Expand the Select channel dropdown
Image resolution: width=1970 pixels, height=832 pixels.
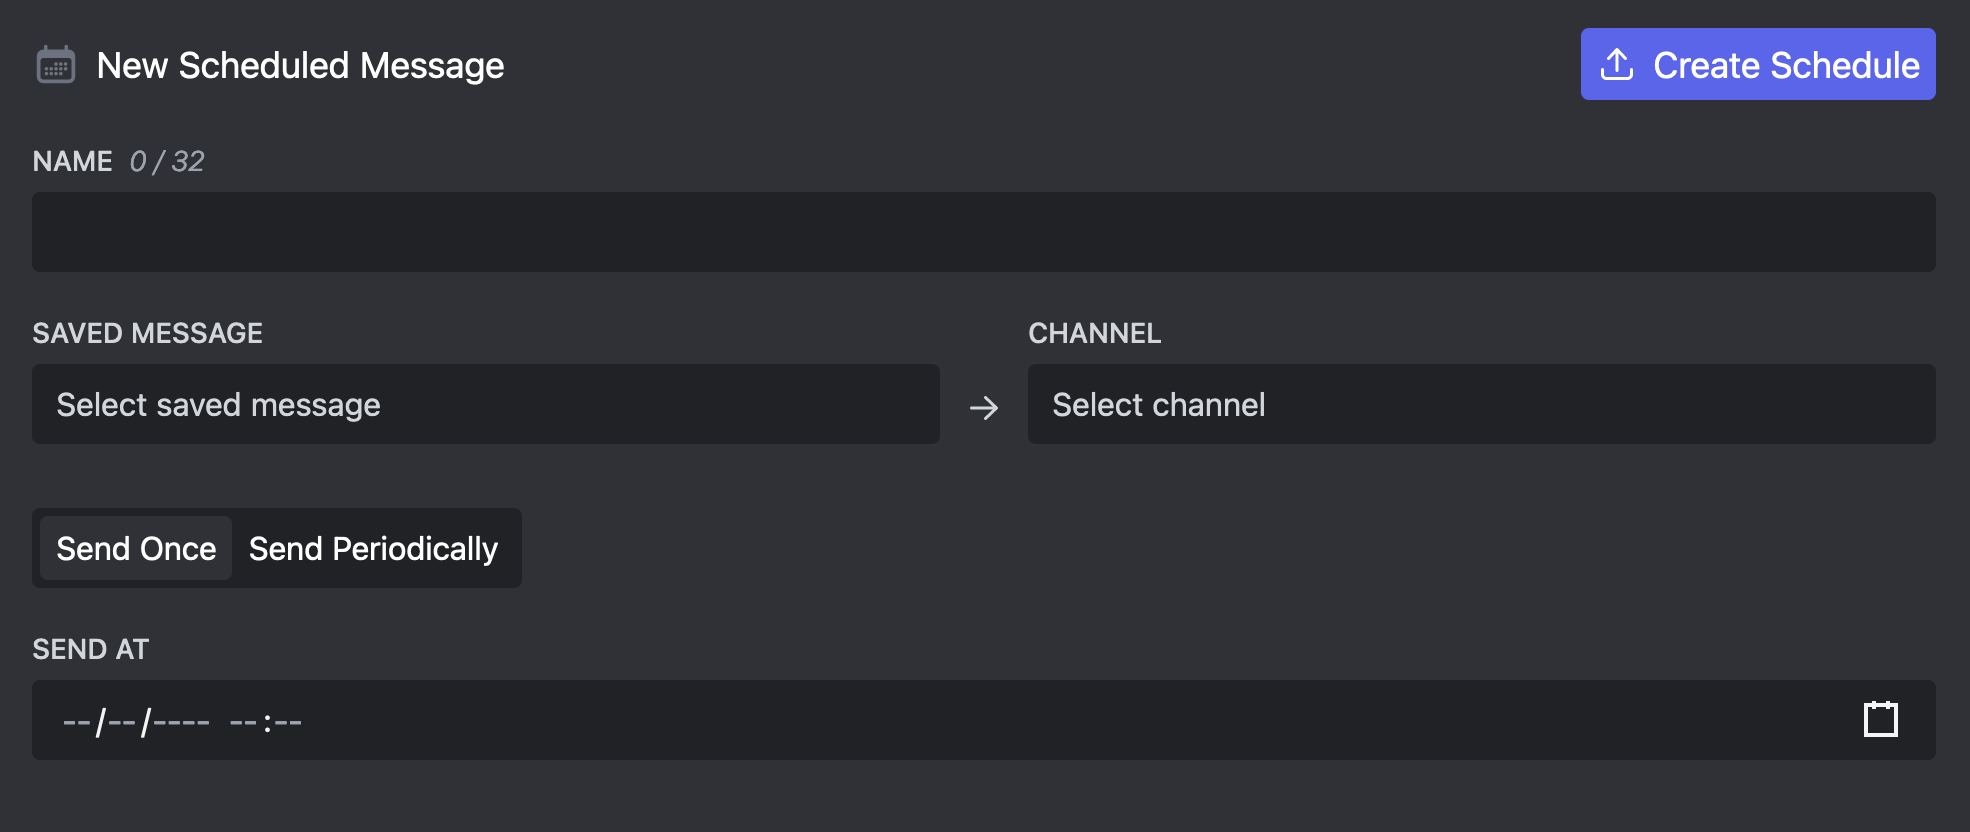[x=1481, y=404]
